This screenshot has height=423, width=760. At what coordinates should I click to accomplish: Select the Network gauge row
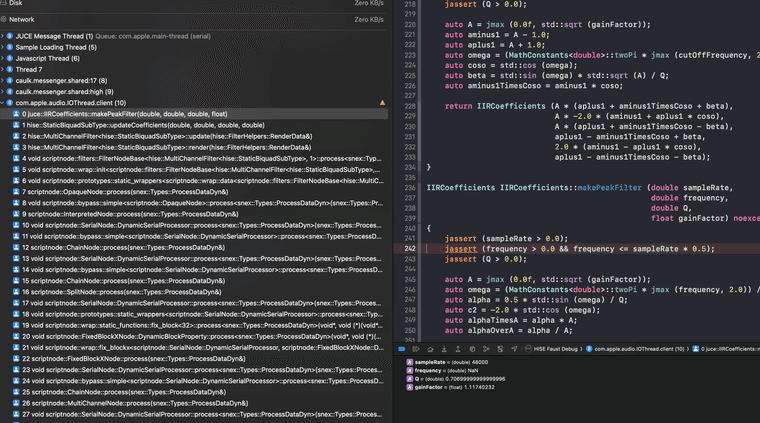194,19
